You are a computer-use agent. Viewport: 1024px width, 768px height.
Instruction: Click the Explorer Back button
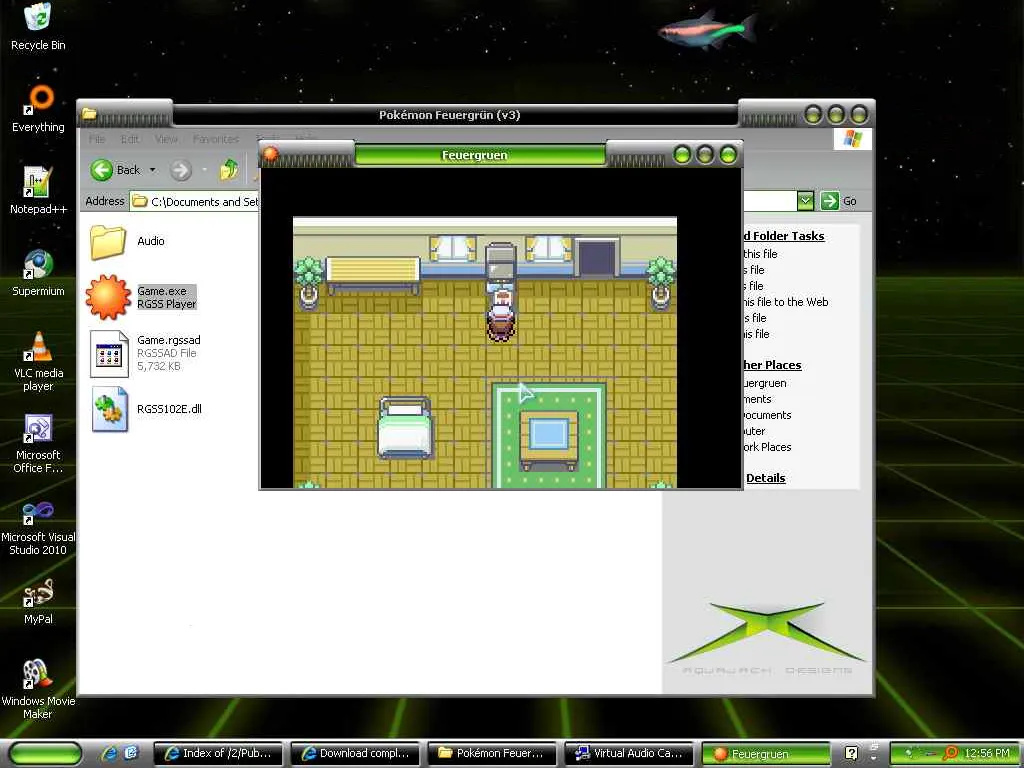(116, 170)
